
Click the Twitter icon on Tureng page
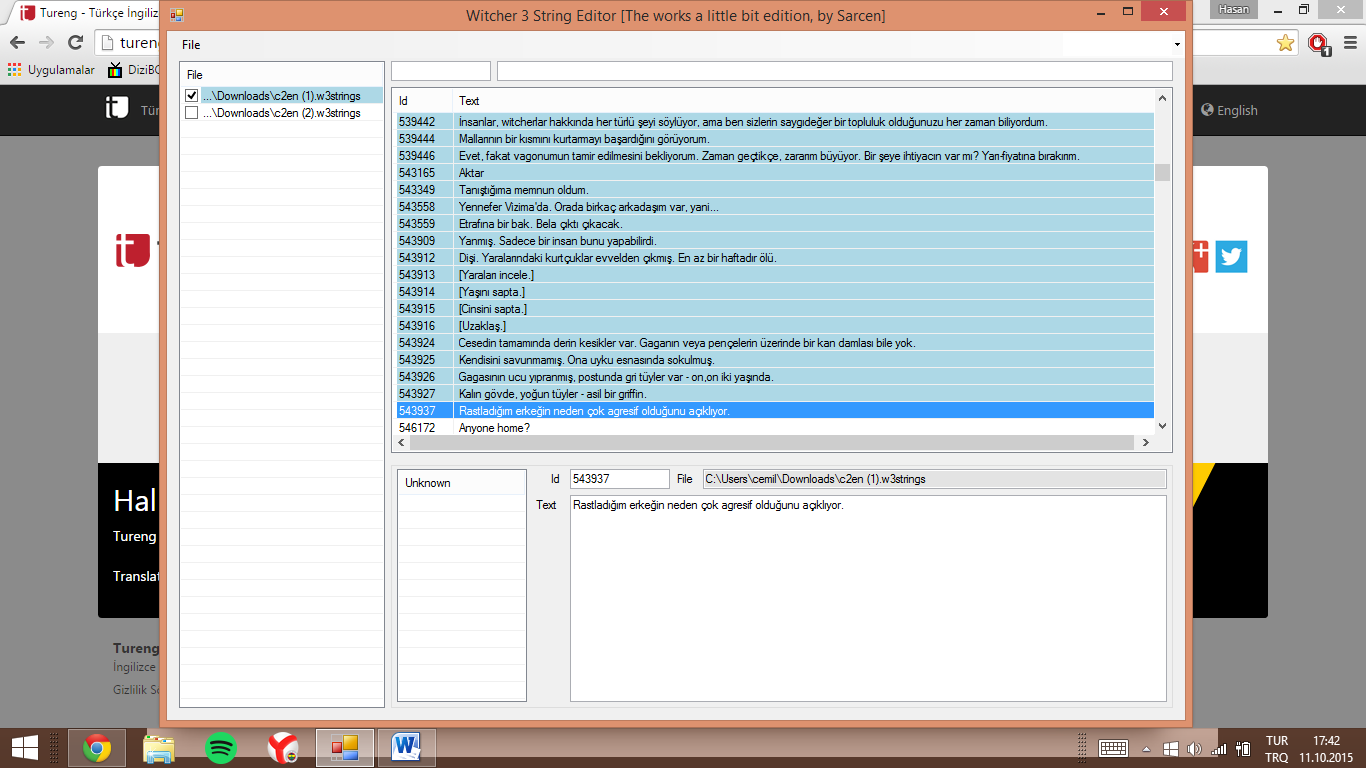coord(1231,257)
